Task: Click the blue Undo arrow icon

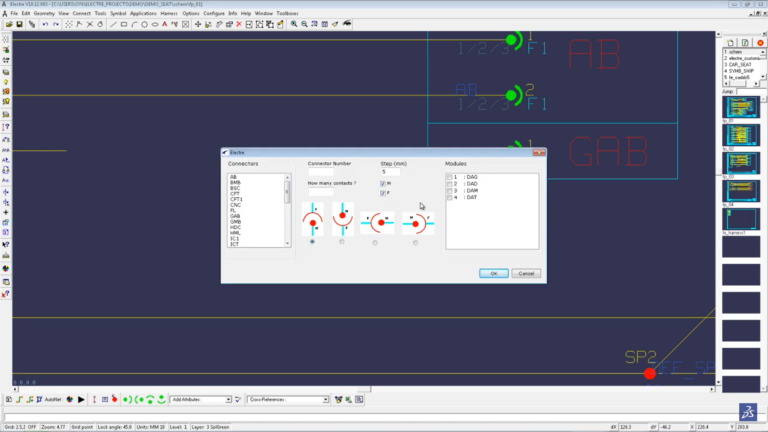Action: [x=45, y=24]
